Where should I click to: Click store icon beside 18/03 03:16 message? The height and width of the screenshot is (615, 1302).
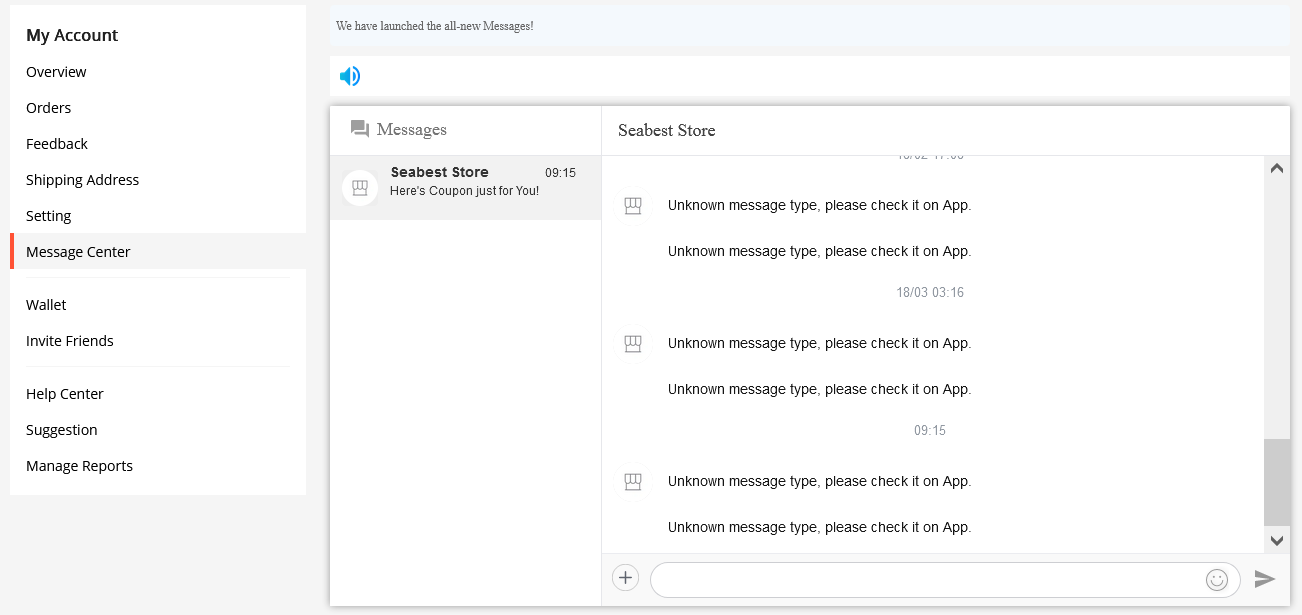(632, 344)
